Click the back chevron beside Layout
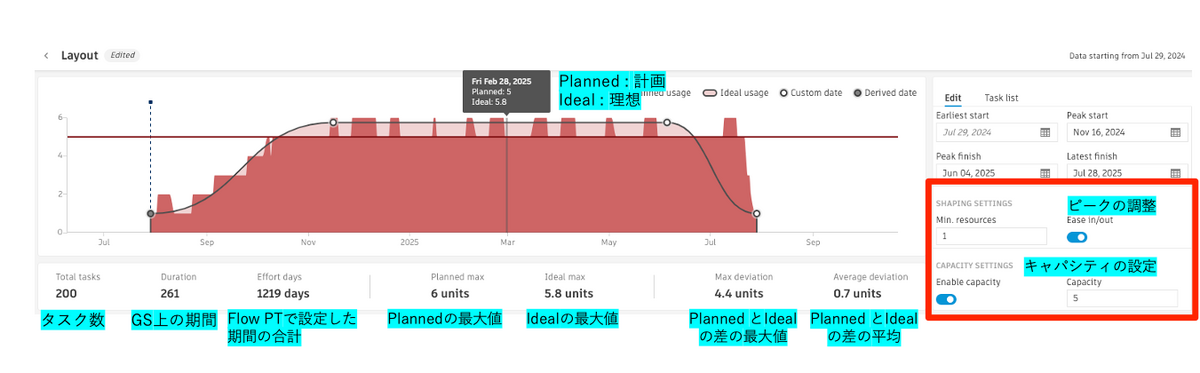 (46, 56)
